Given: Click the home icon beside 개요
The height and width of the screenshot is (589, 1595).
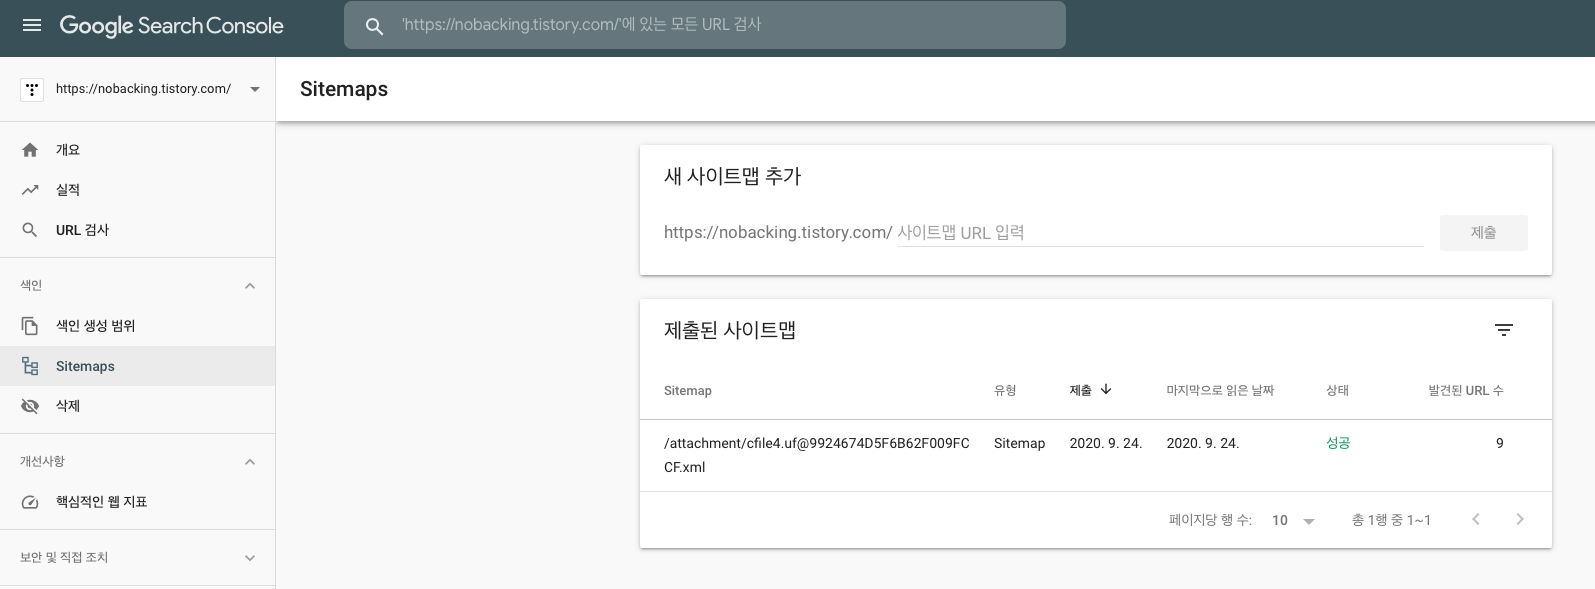Looking at the screenshot, I should 30,150.
